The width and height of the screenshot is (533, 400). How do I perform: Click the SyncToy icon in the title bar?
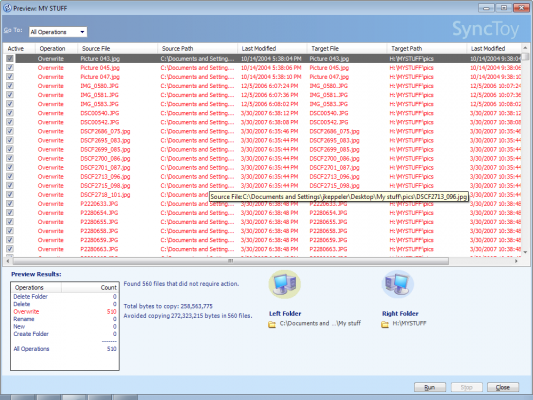click(7, 8)
